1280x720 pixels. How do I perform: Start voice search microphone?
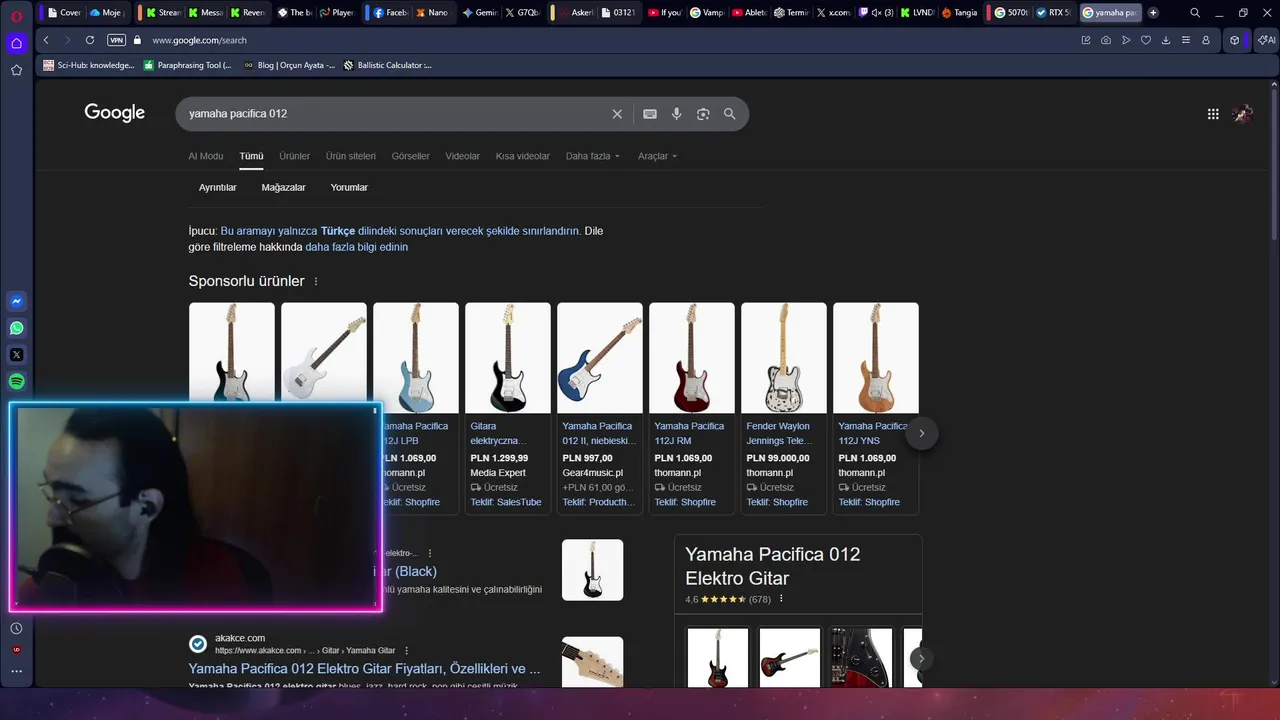(677, 114)
